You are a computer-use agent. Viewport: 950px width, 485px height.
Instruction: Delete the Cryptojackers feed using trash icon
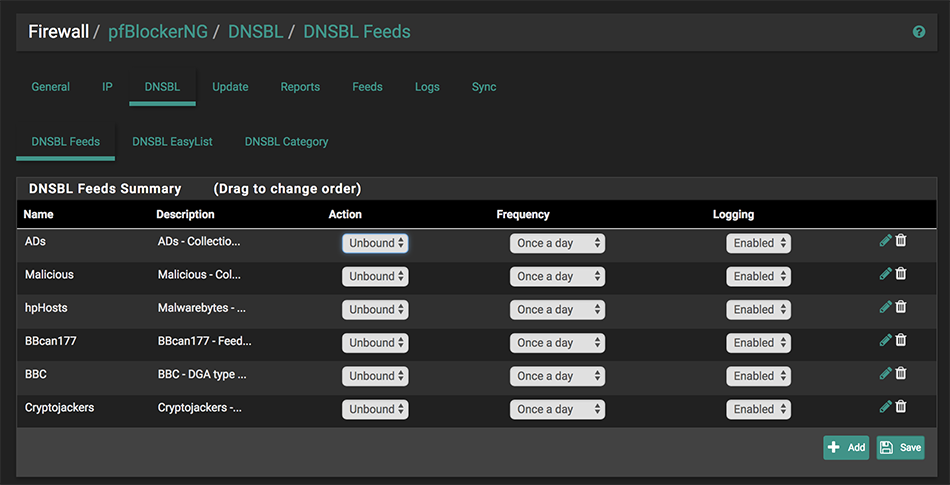tap(901, 407)
